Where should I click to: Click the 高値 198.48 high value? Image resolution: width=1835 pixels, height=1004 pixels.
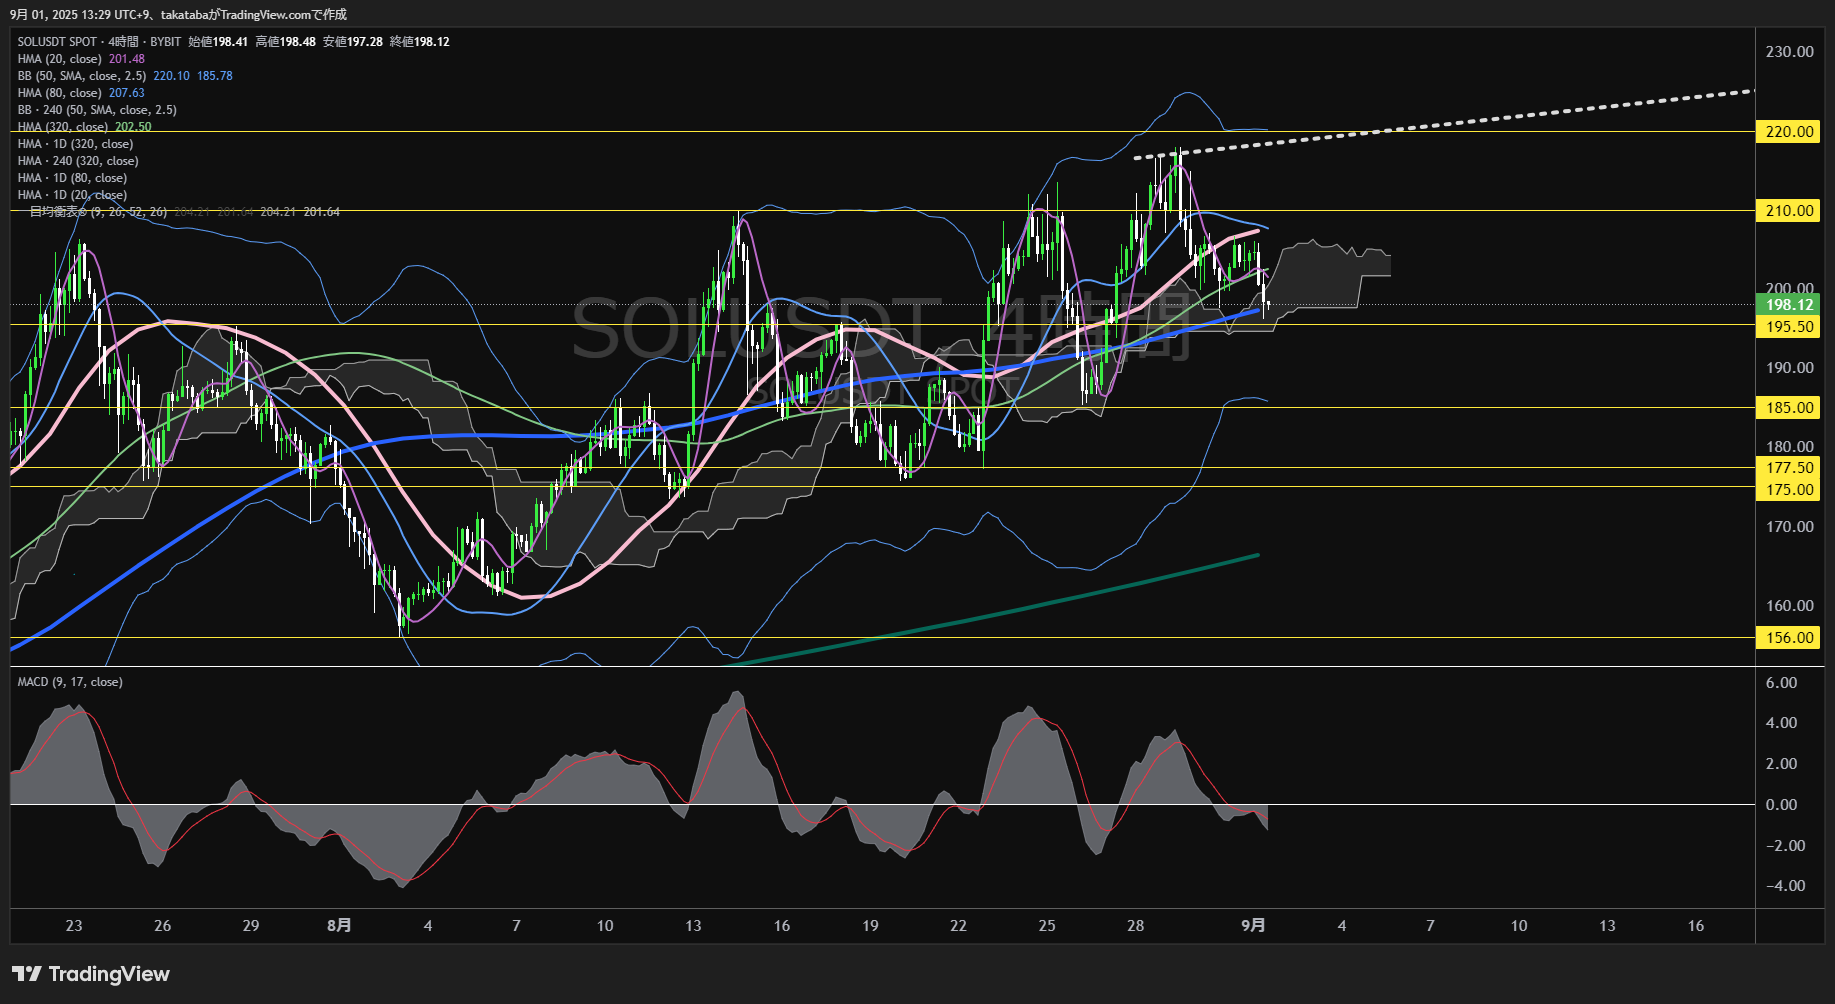[285, 42]
